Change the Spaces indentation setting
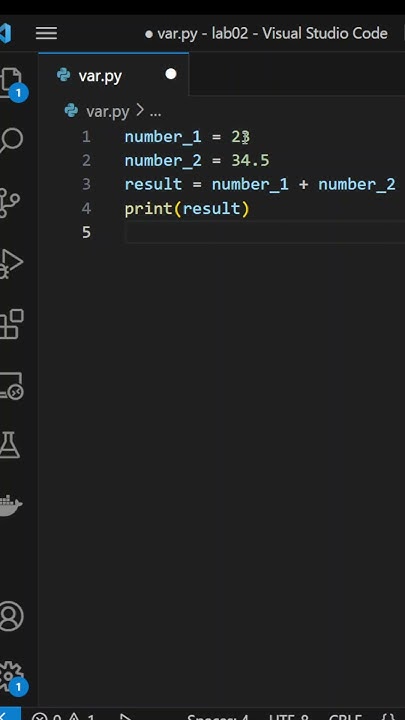The height and width of the screenshot is (720, 405). tap(219, 716)
